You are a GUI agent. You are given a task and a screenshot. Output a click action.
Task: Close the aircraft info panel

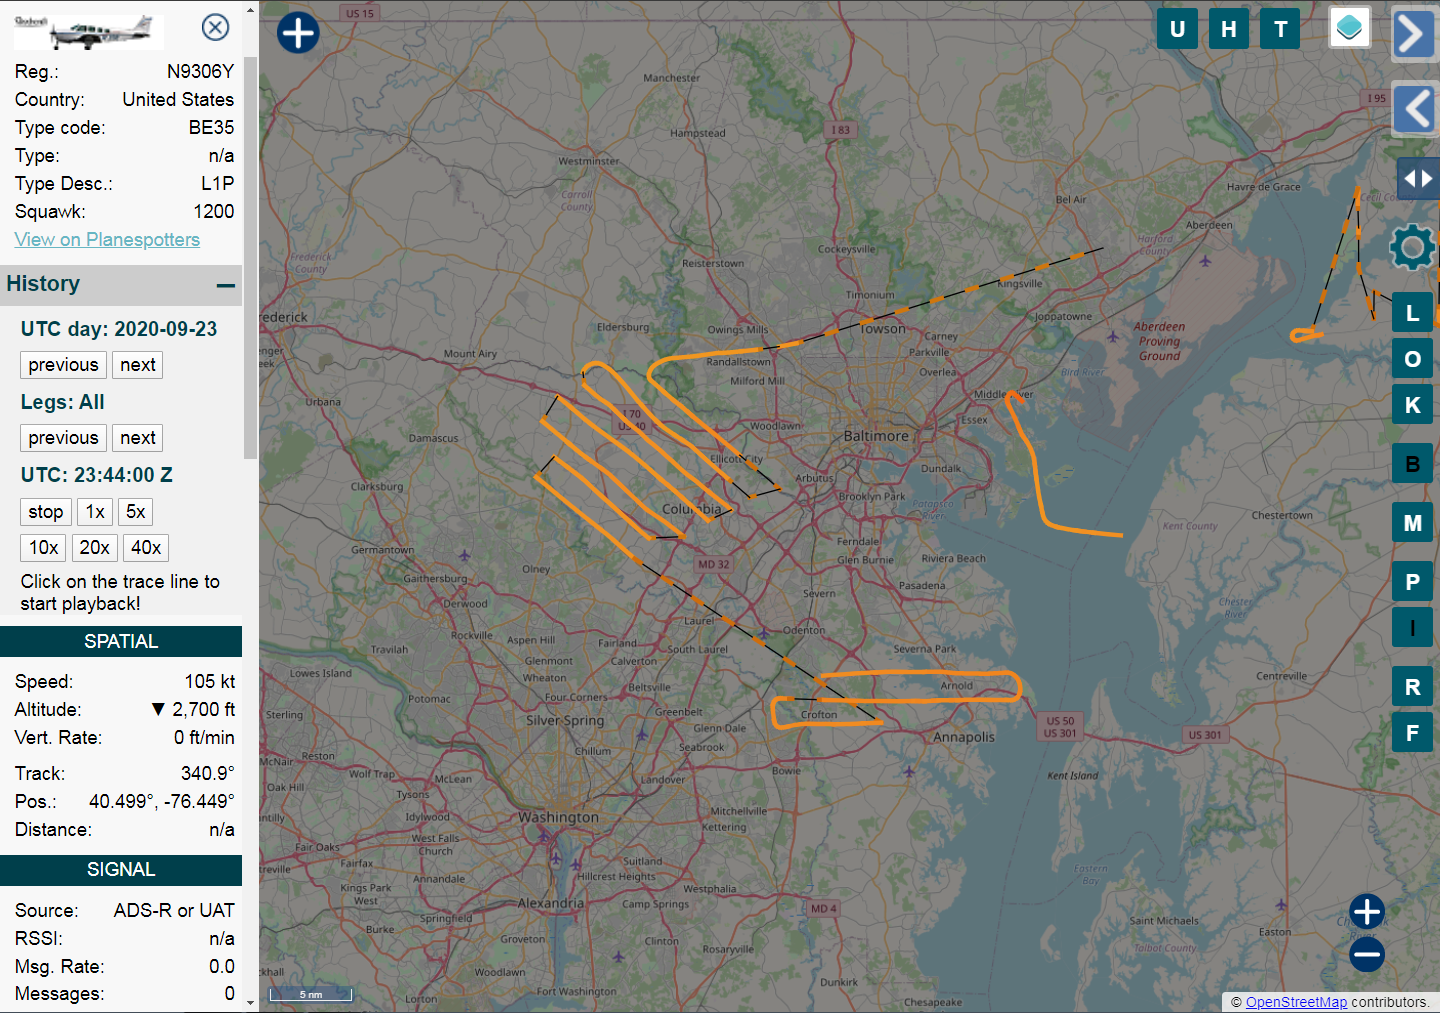coord(215,27)
